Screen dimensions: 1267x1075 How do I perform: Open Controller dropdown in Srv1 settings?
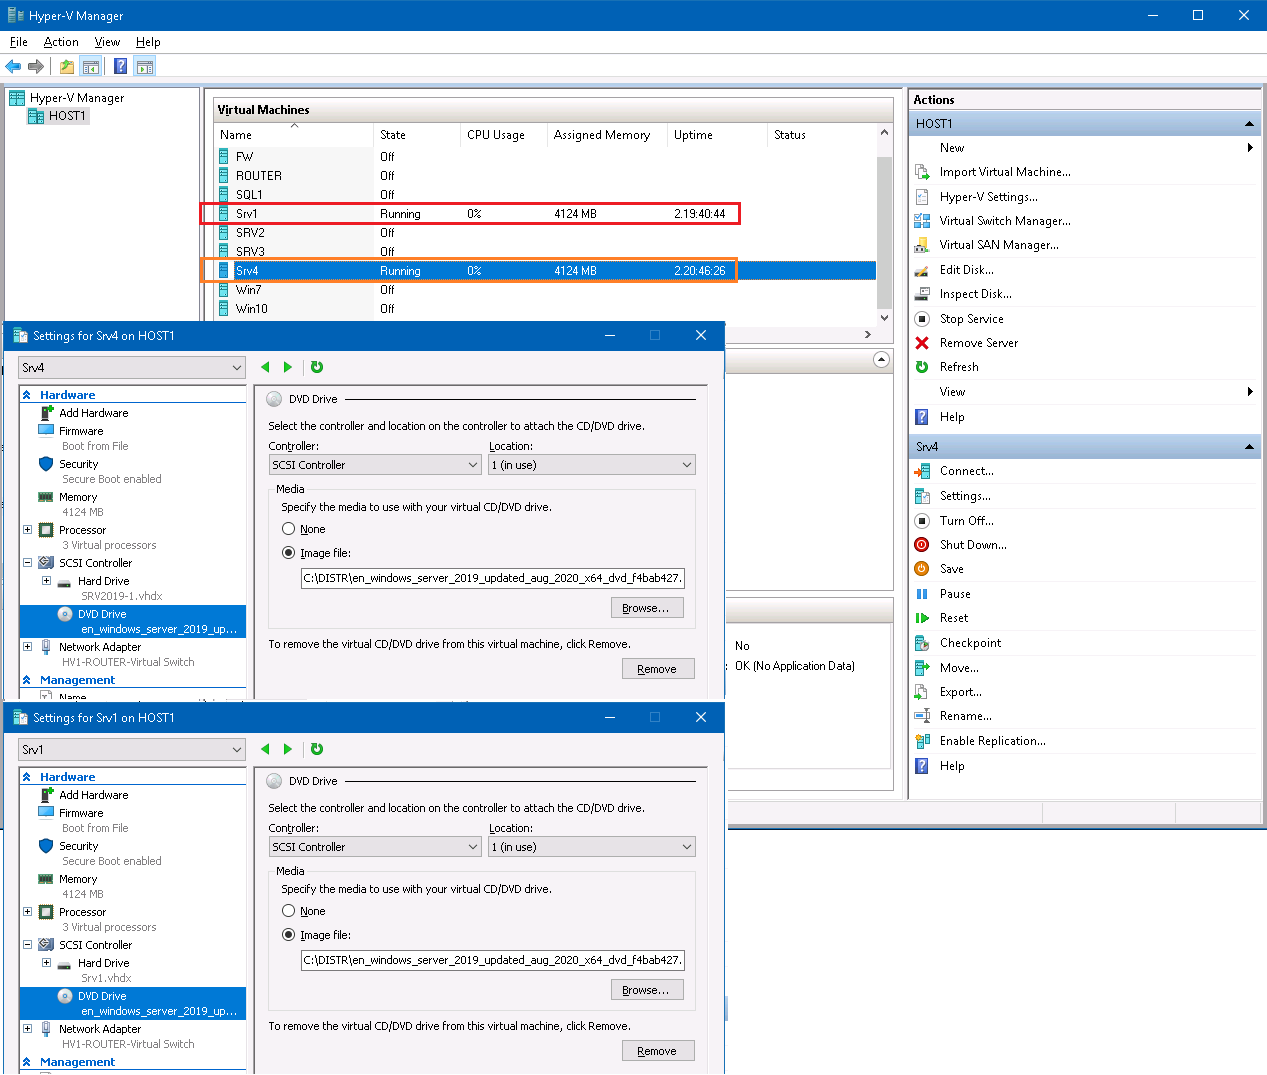tap(375, 847)
